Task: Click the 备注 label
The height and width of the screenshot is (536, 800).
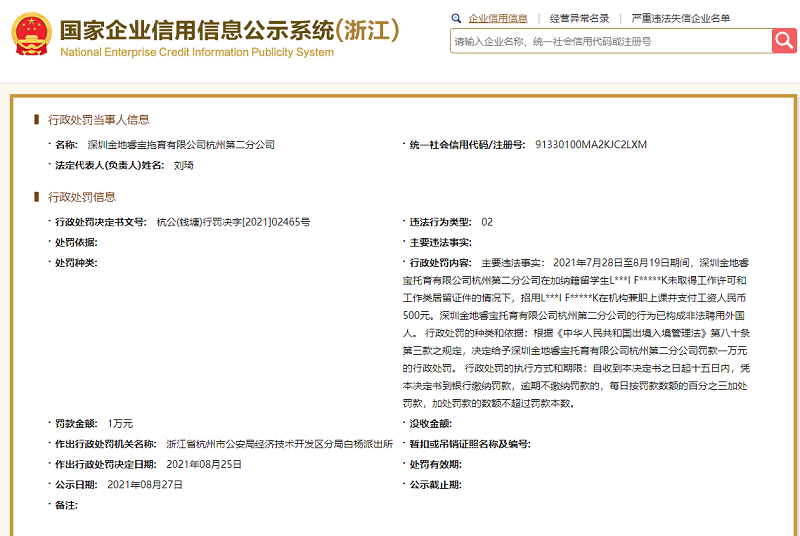Action: click(x=66, y=505)
